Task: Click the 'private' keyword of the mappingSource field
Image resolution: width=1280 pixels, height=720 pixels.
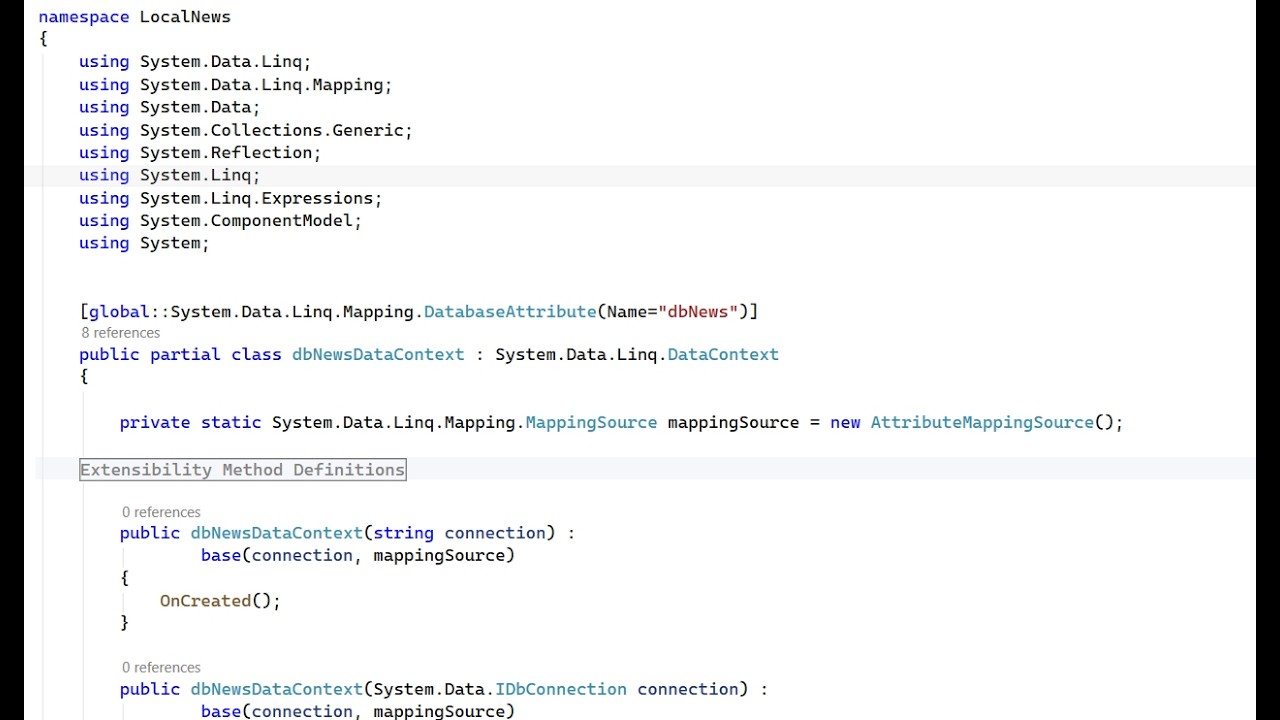Action: point(155,422)
